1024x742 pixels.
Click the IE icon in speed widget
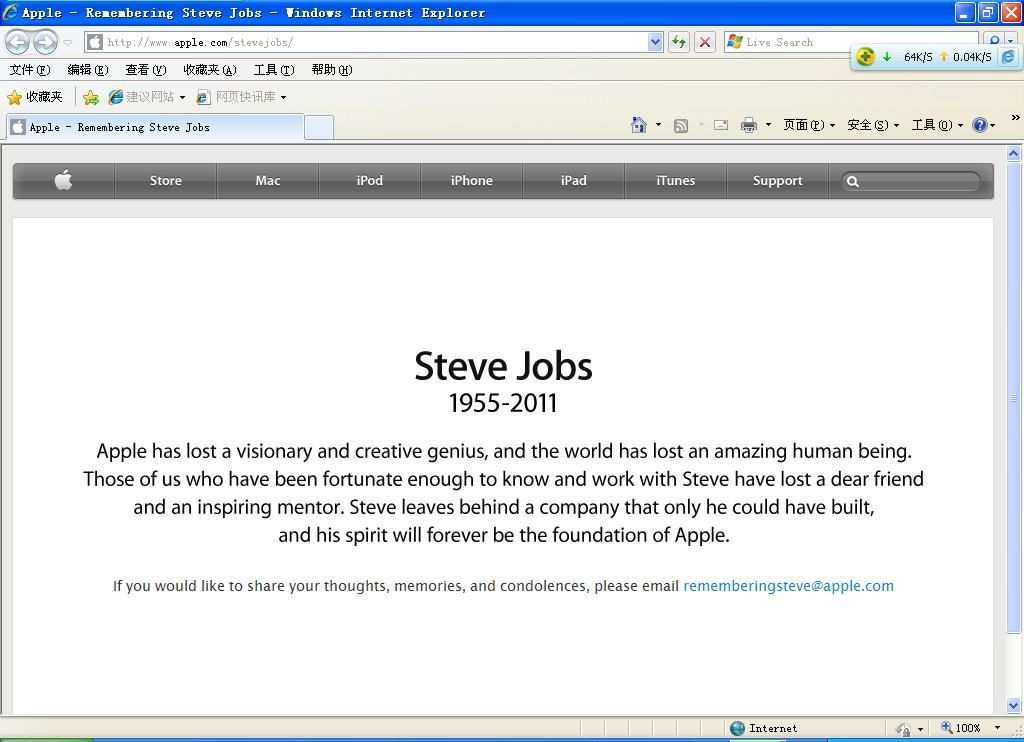(x=1008, y=57)
